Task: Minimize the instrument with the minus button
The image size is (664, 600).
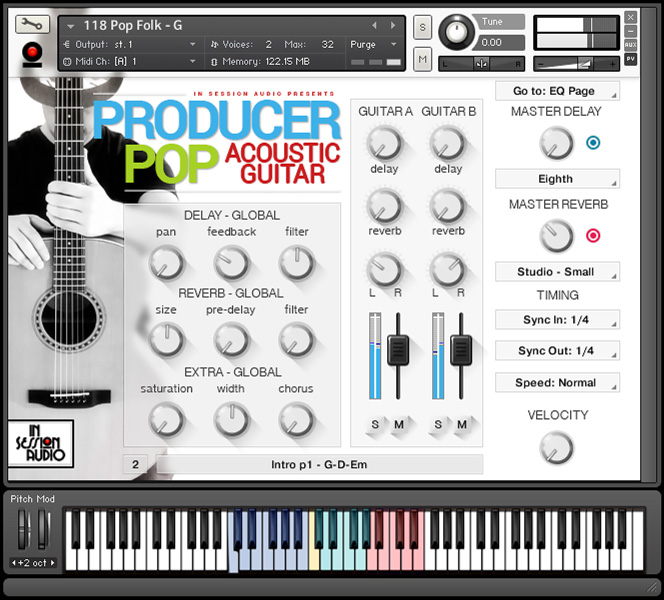Action: point(631,31)
